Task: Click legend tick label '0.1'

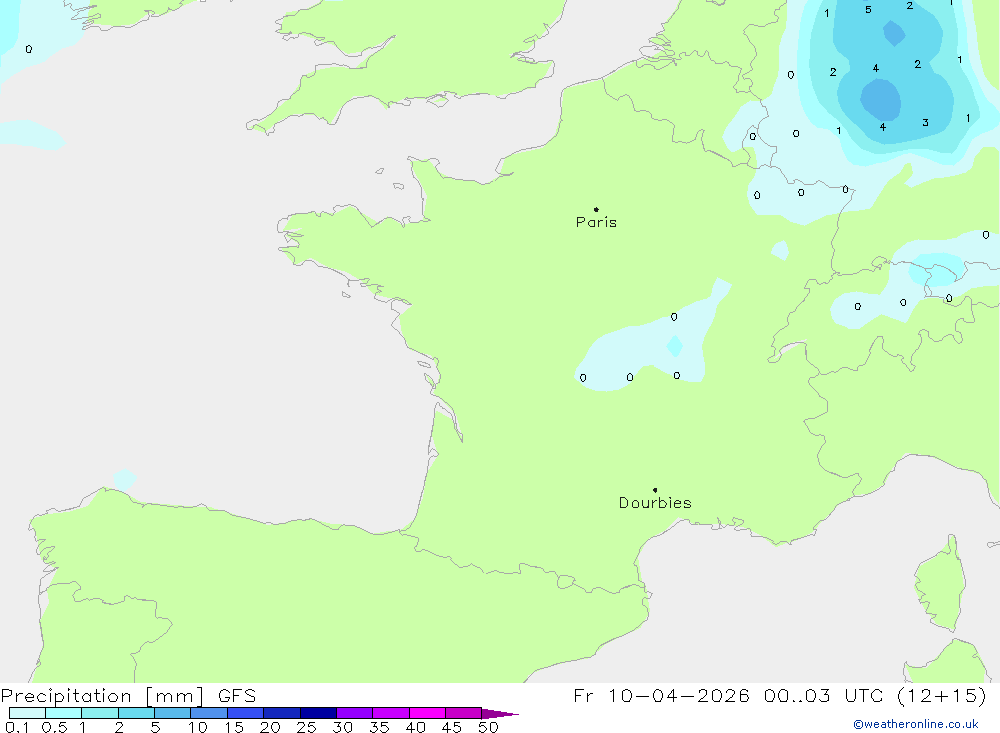Action: [17, 727]
